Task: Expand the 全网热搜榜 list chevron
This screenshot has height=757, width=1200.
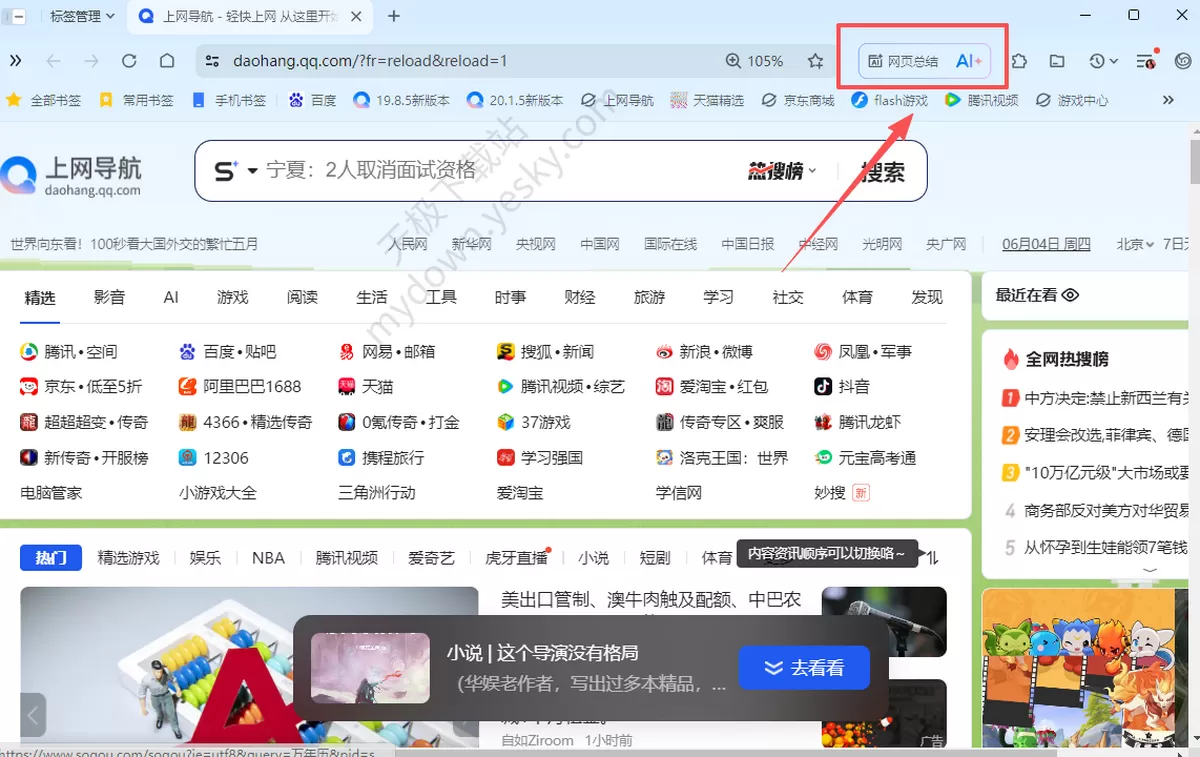Action: (x=1150, y=570)
